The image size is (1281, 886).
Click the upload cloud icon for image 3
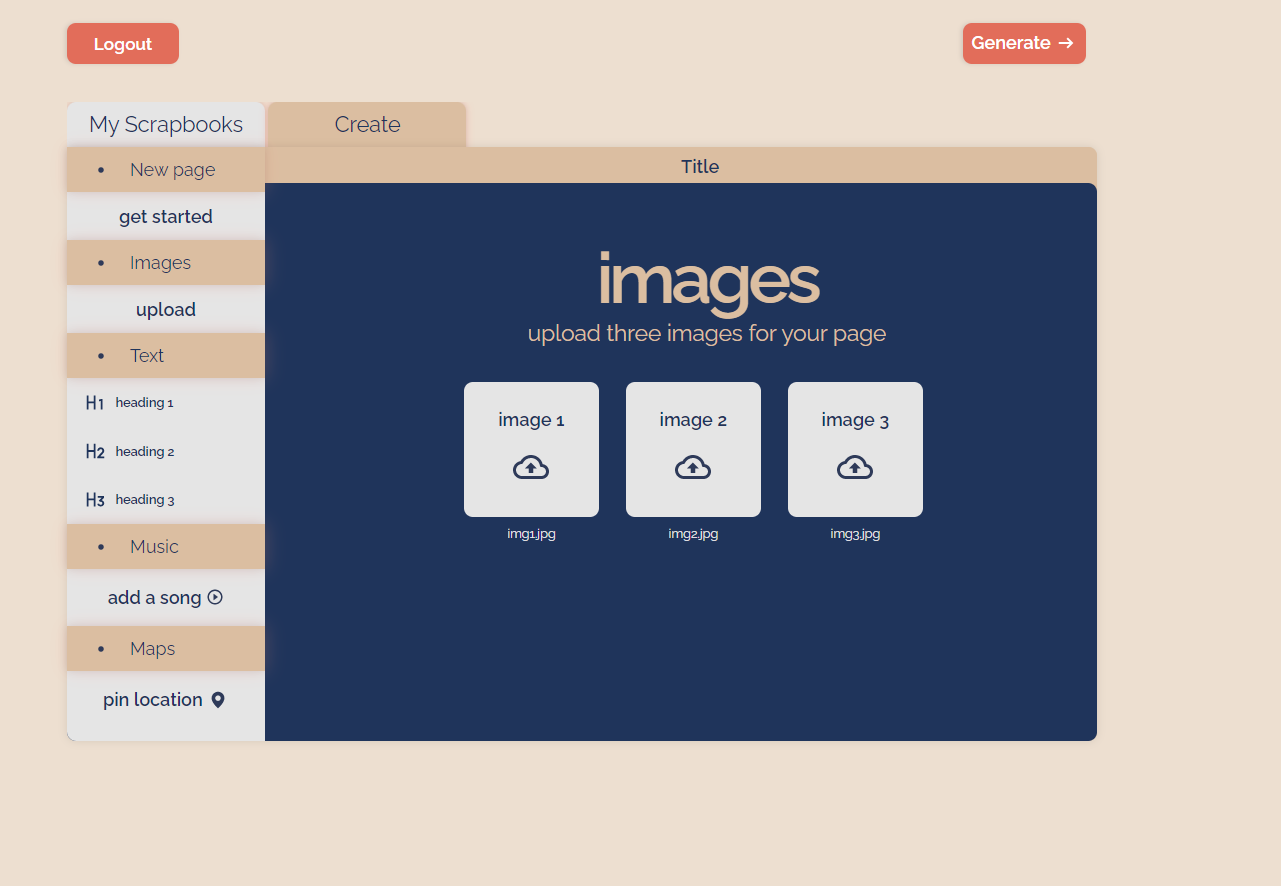[x=855, y=466]
